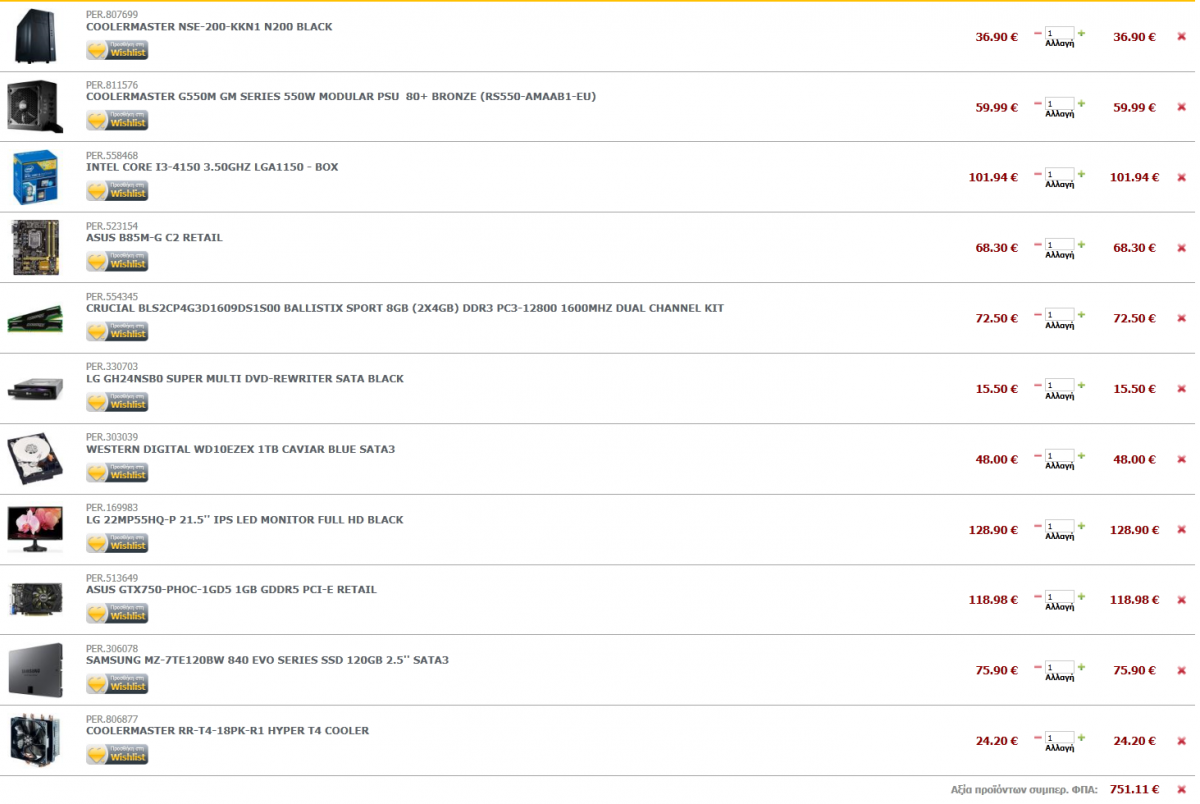
Task: Add Coolermaster N200 case to Wishlist
Action: coord(117,50)
